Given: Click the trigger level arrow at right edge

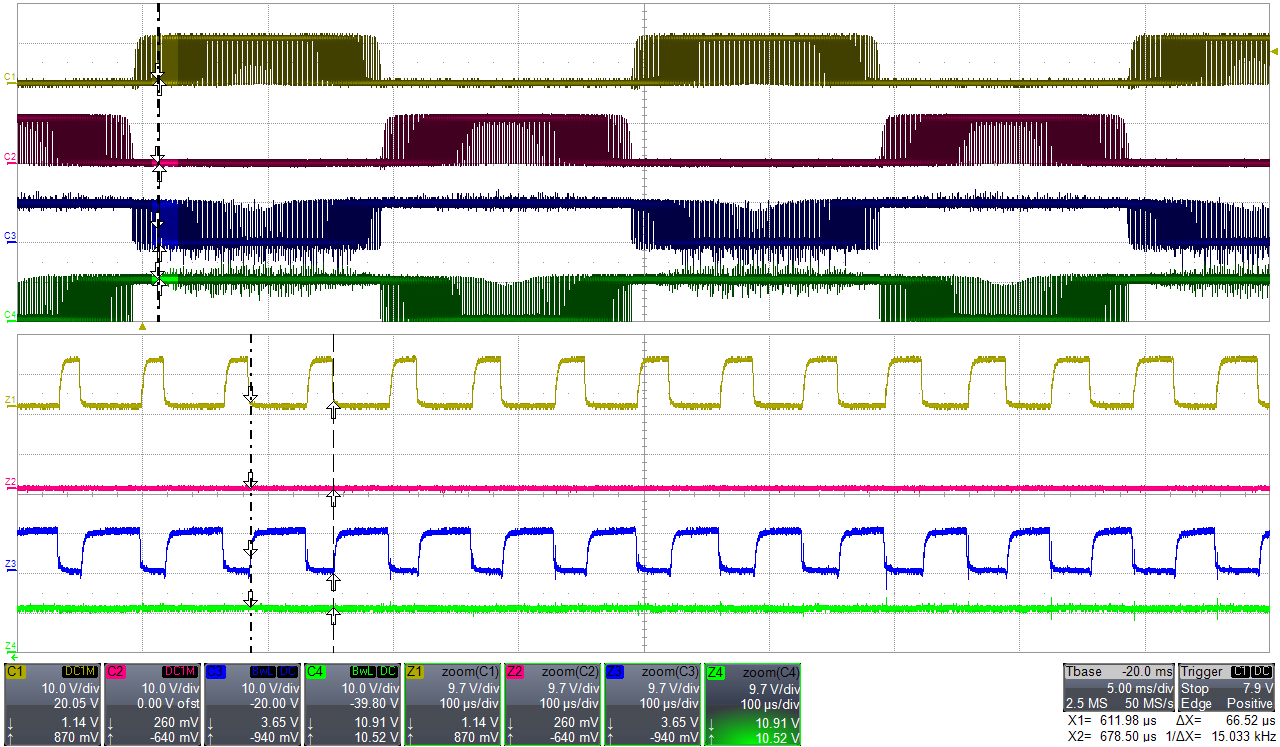Looking at the screenshot, I should point(1273,51).
